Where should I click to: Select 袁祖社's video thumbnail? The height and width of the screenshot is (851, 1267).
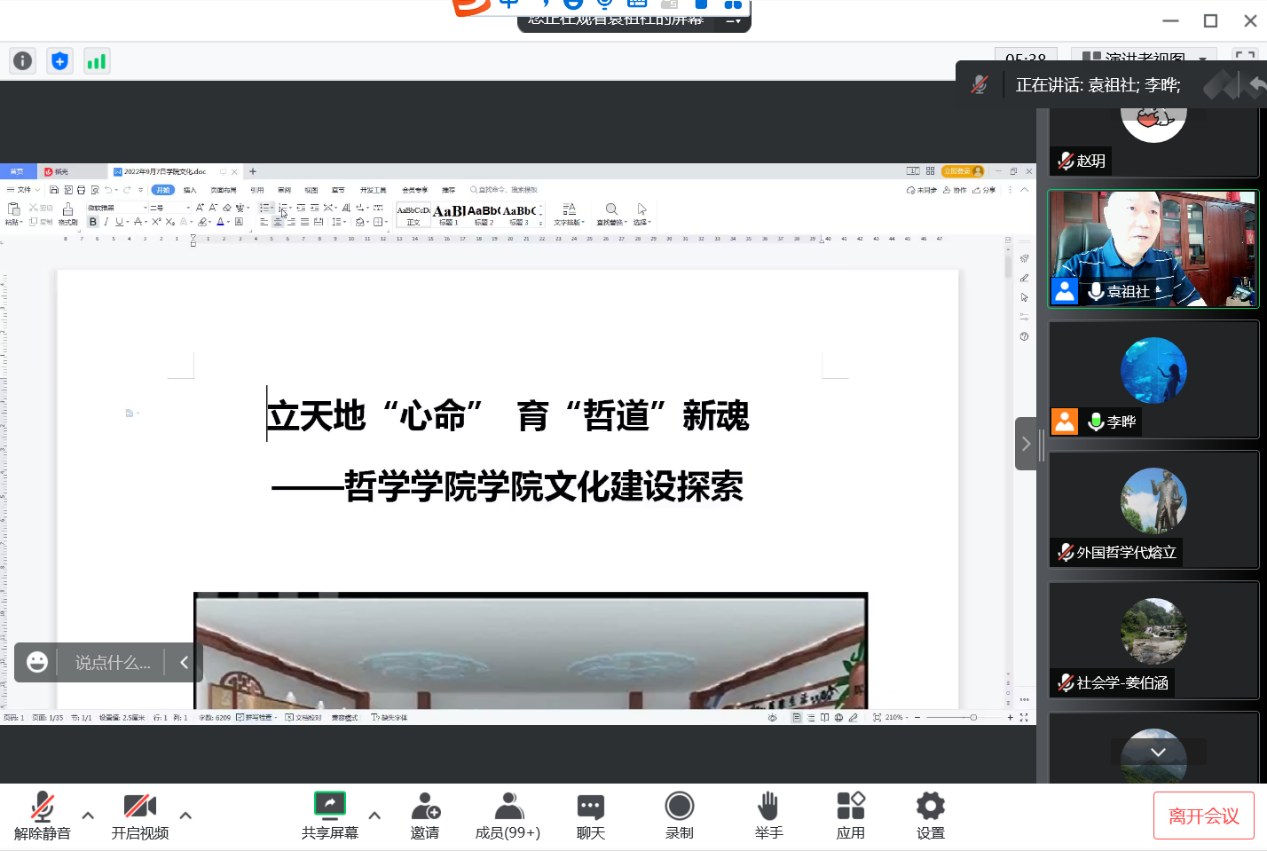pos(1153,249)
